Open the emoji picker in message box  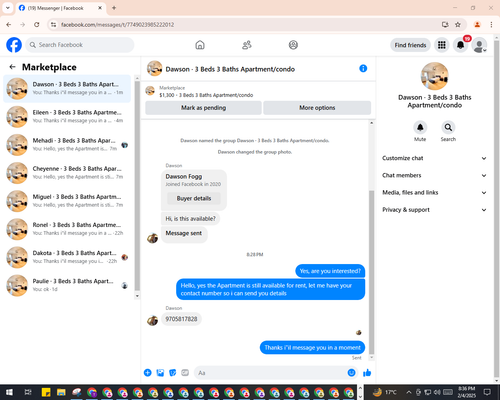click(351, 373)
